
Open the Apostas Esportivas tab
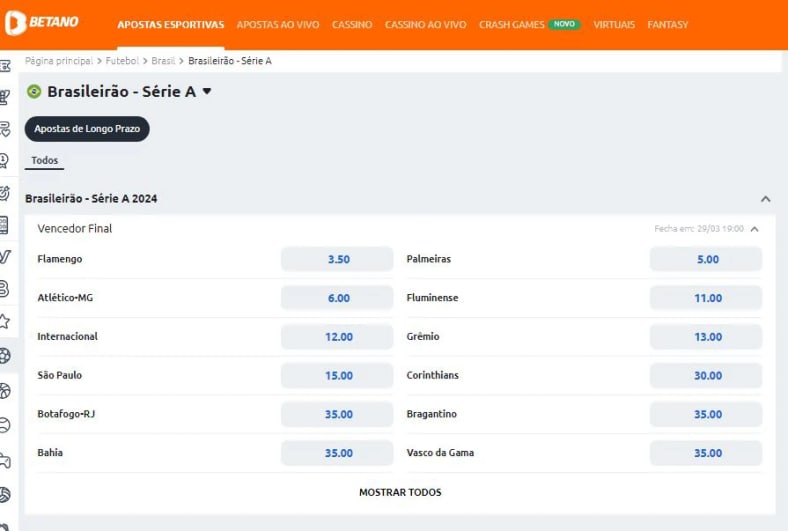pyautogui.click(x=171, y=25)
